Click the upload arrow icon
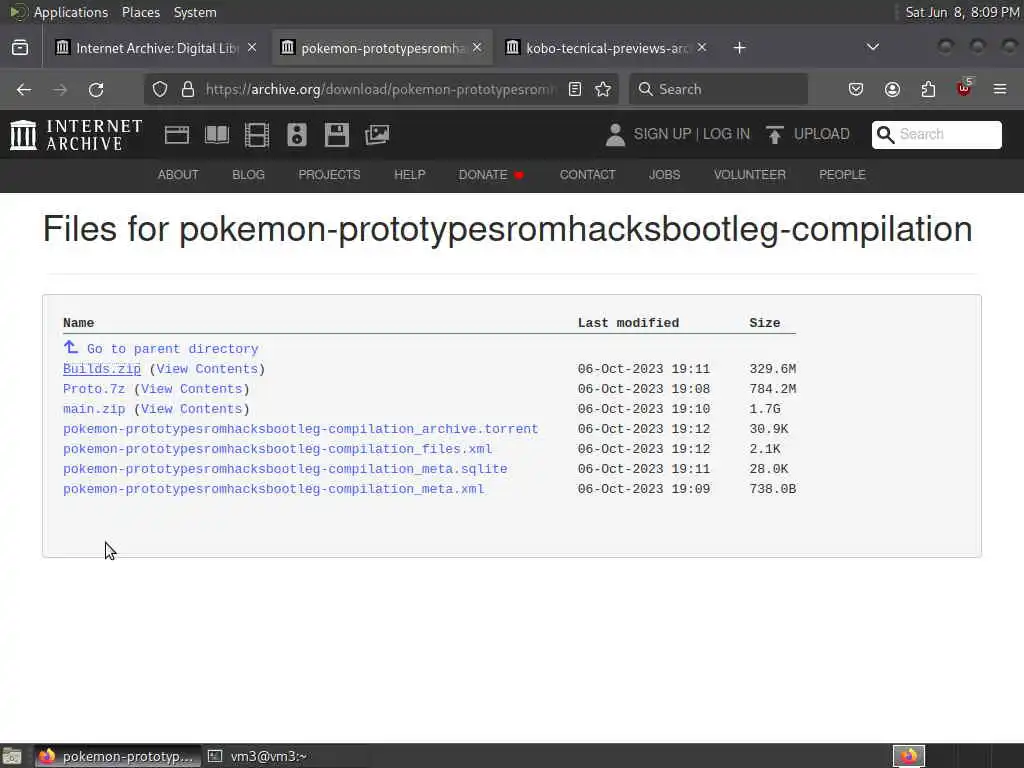 pyautogui.click(x=775, y=135)
